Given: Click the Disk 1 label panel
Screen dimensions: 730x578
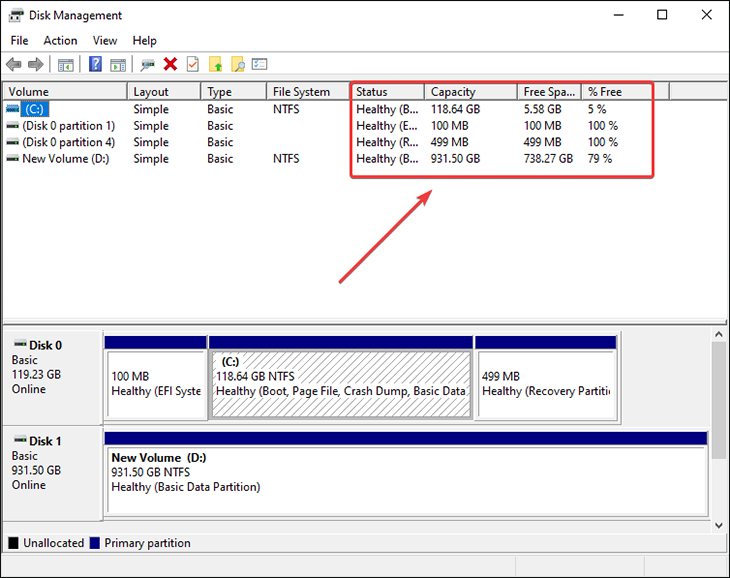Looking at the screenshot, I should [52, 462].
